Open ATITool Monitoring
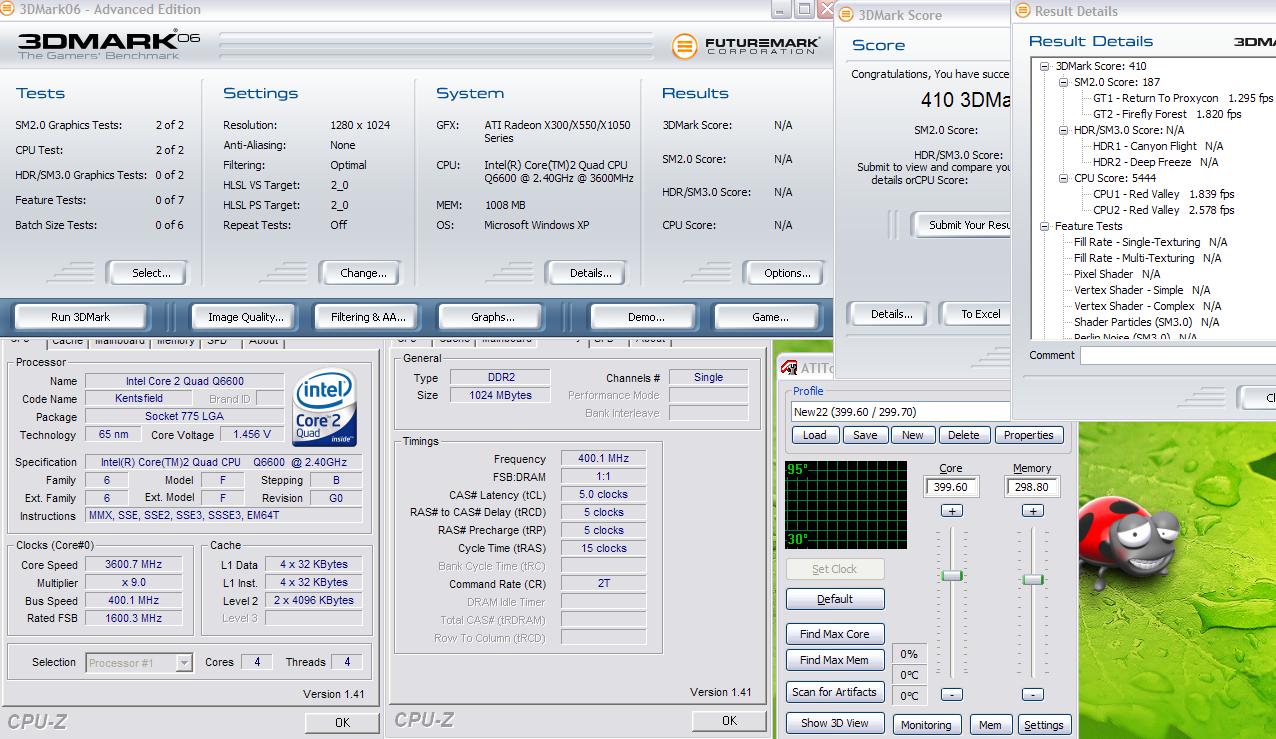 click(x=926, y=725)
